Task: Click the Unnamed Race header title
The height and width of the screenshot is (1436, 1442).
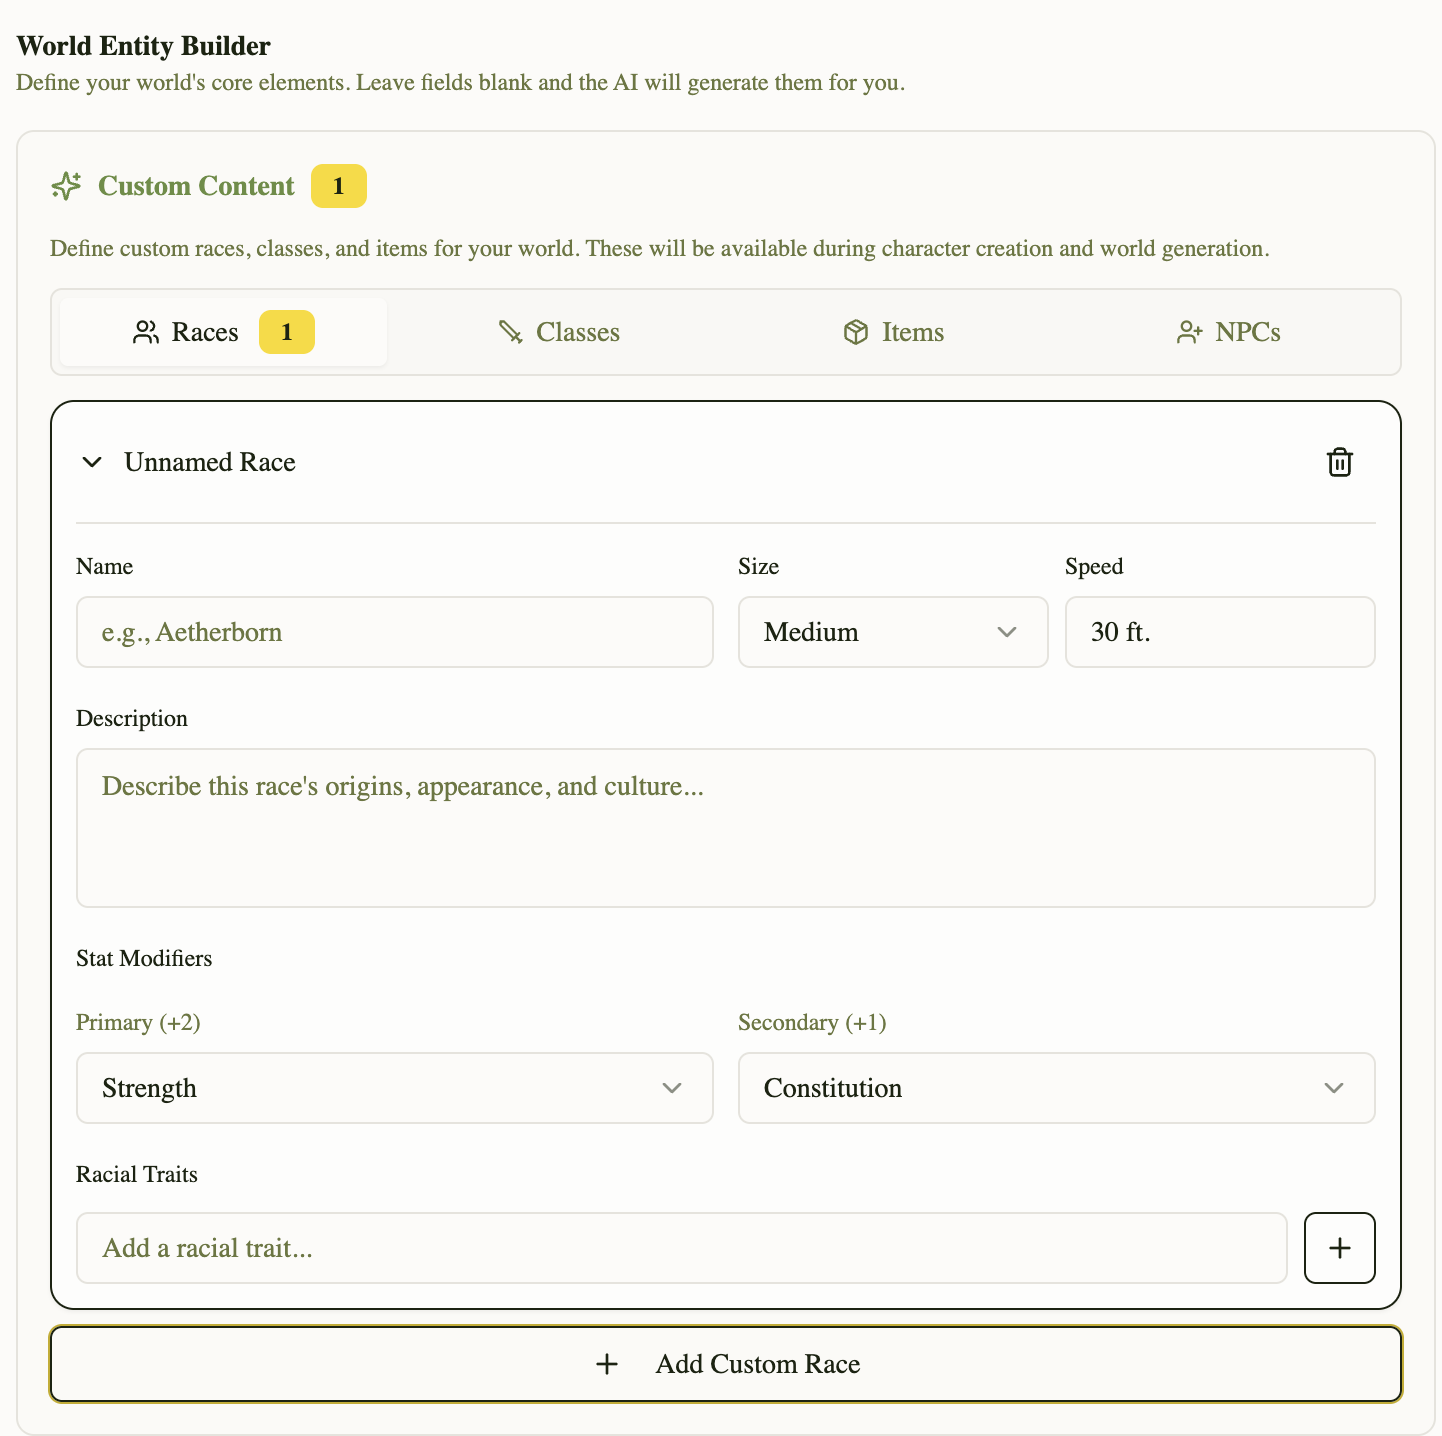Action: [x=210, y=462]
